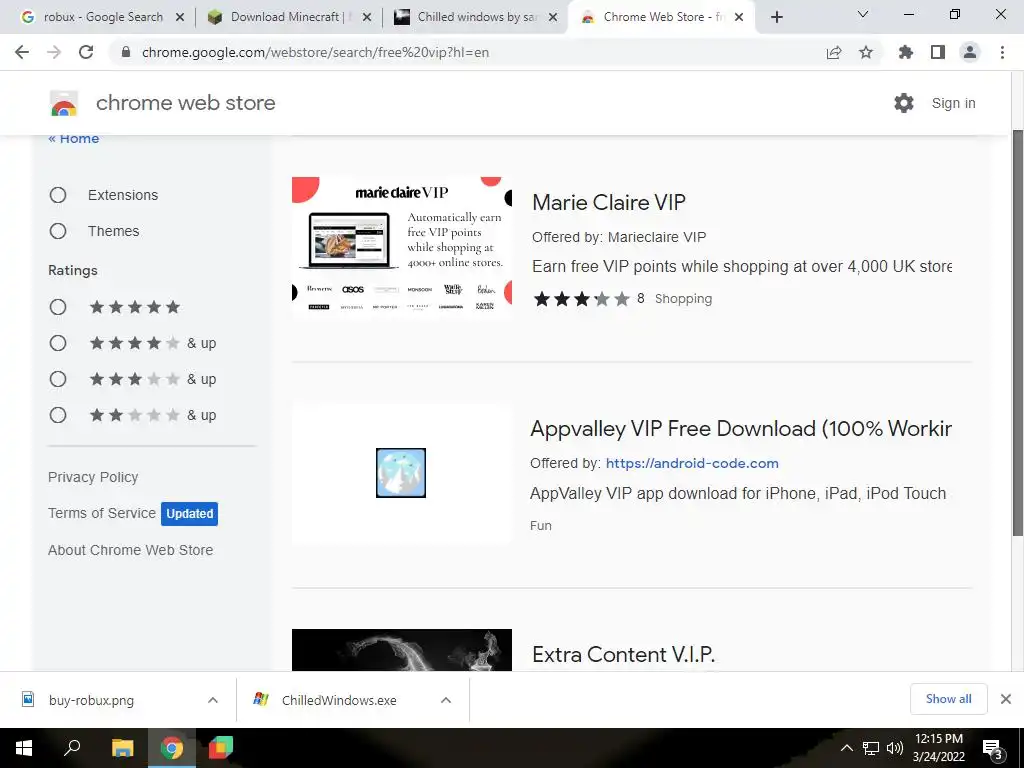Open File Explorer from the taskbar
Viewport: 1024px width, 768px height.
pyautogui.click(x=122, y=748)
